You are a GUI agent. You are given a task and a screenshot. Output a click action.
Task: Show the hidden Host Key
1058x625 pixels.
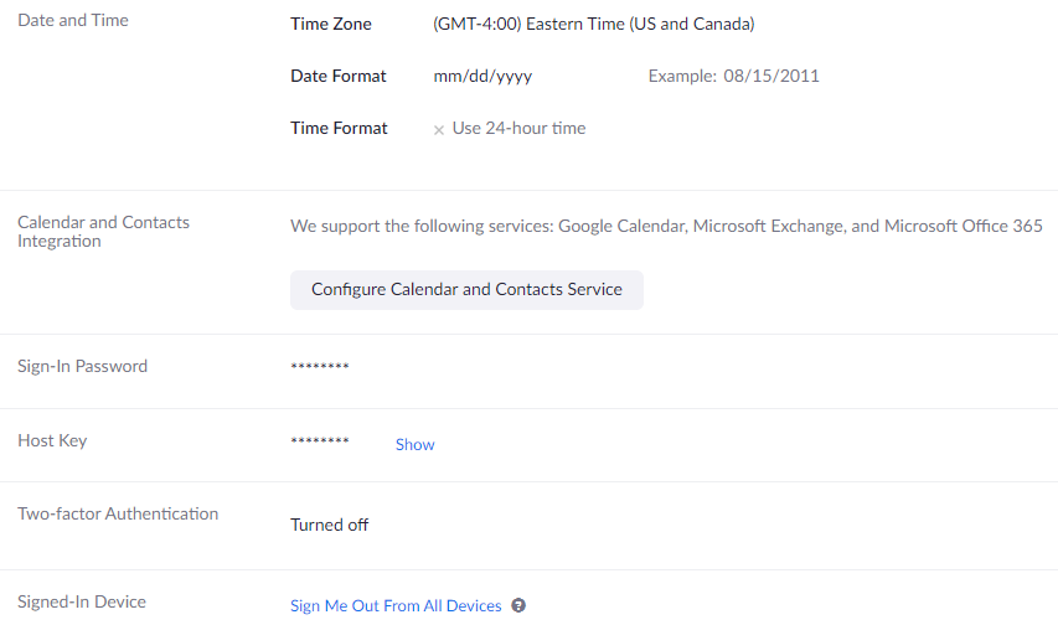pyautogui.click(x=414, y=444)
